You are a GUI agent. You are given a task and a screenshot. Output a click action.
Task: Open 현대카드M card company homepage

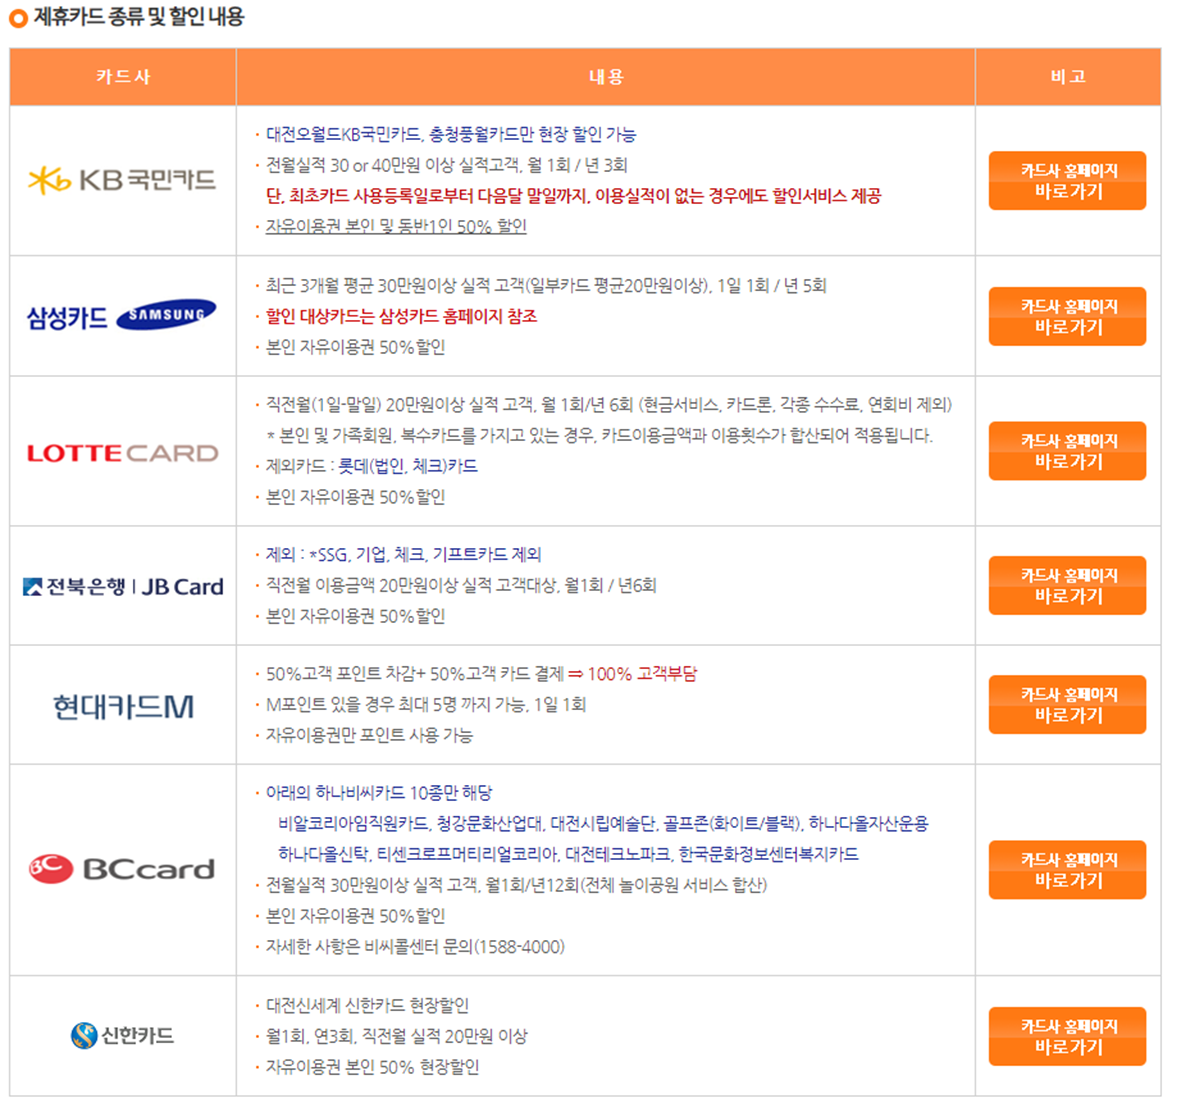pos(1067,703)
